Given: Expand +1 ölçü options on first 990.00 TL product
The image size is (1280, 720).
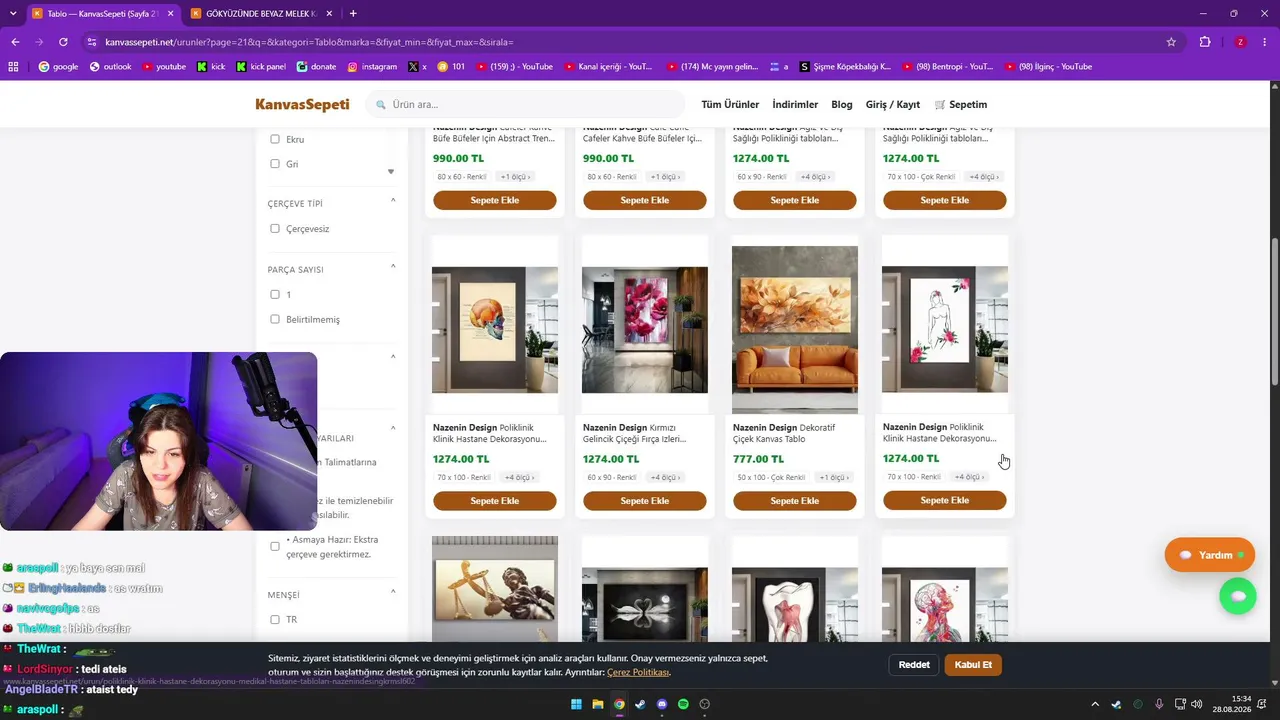Looking at the screenshot, I should pos(514,177).
